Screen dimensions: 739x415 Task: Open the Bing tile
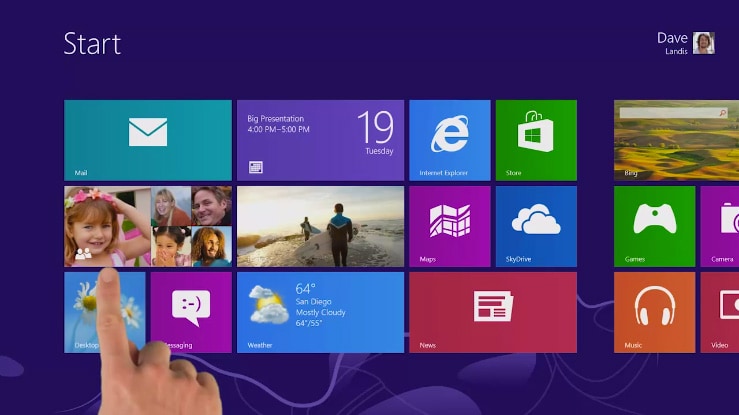click(x=676, y=140)
